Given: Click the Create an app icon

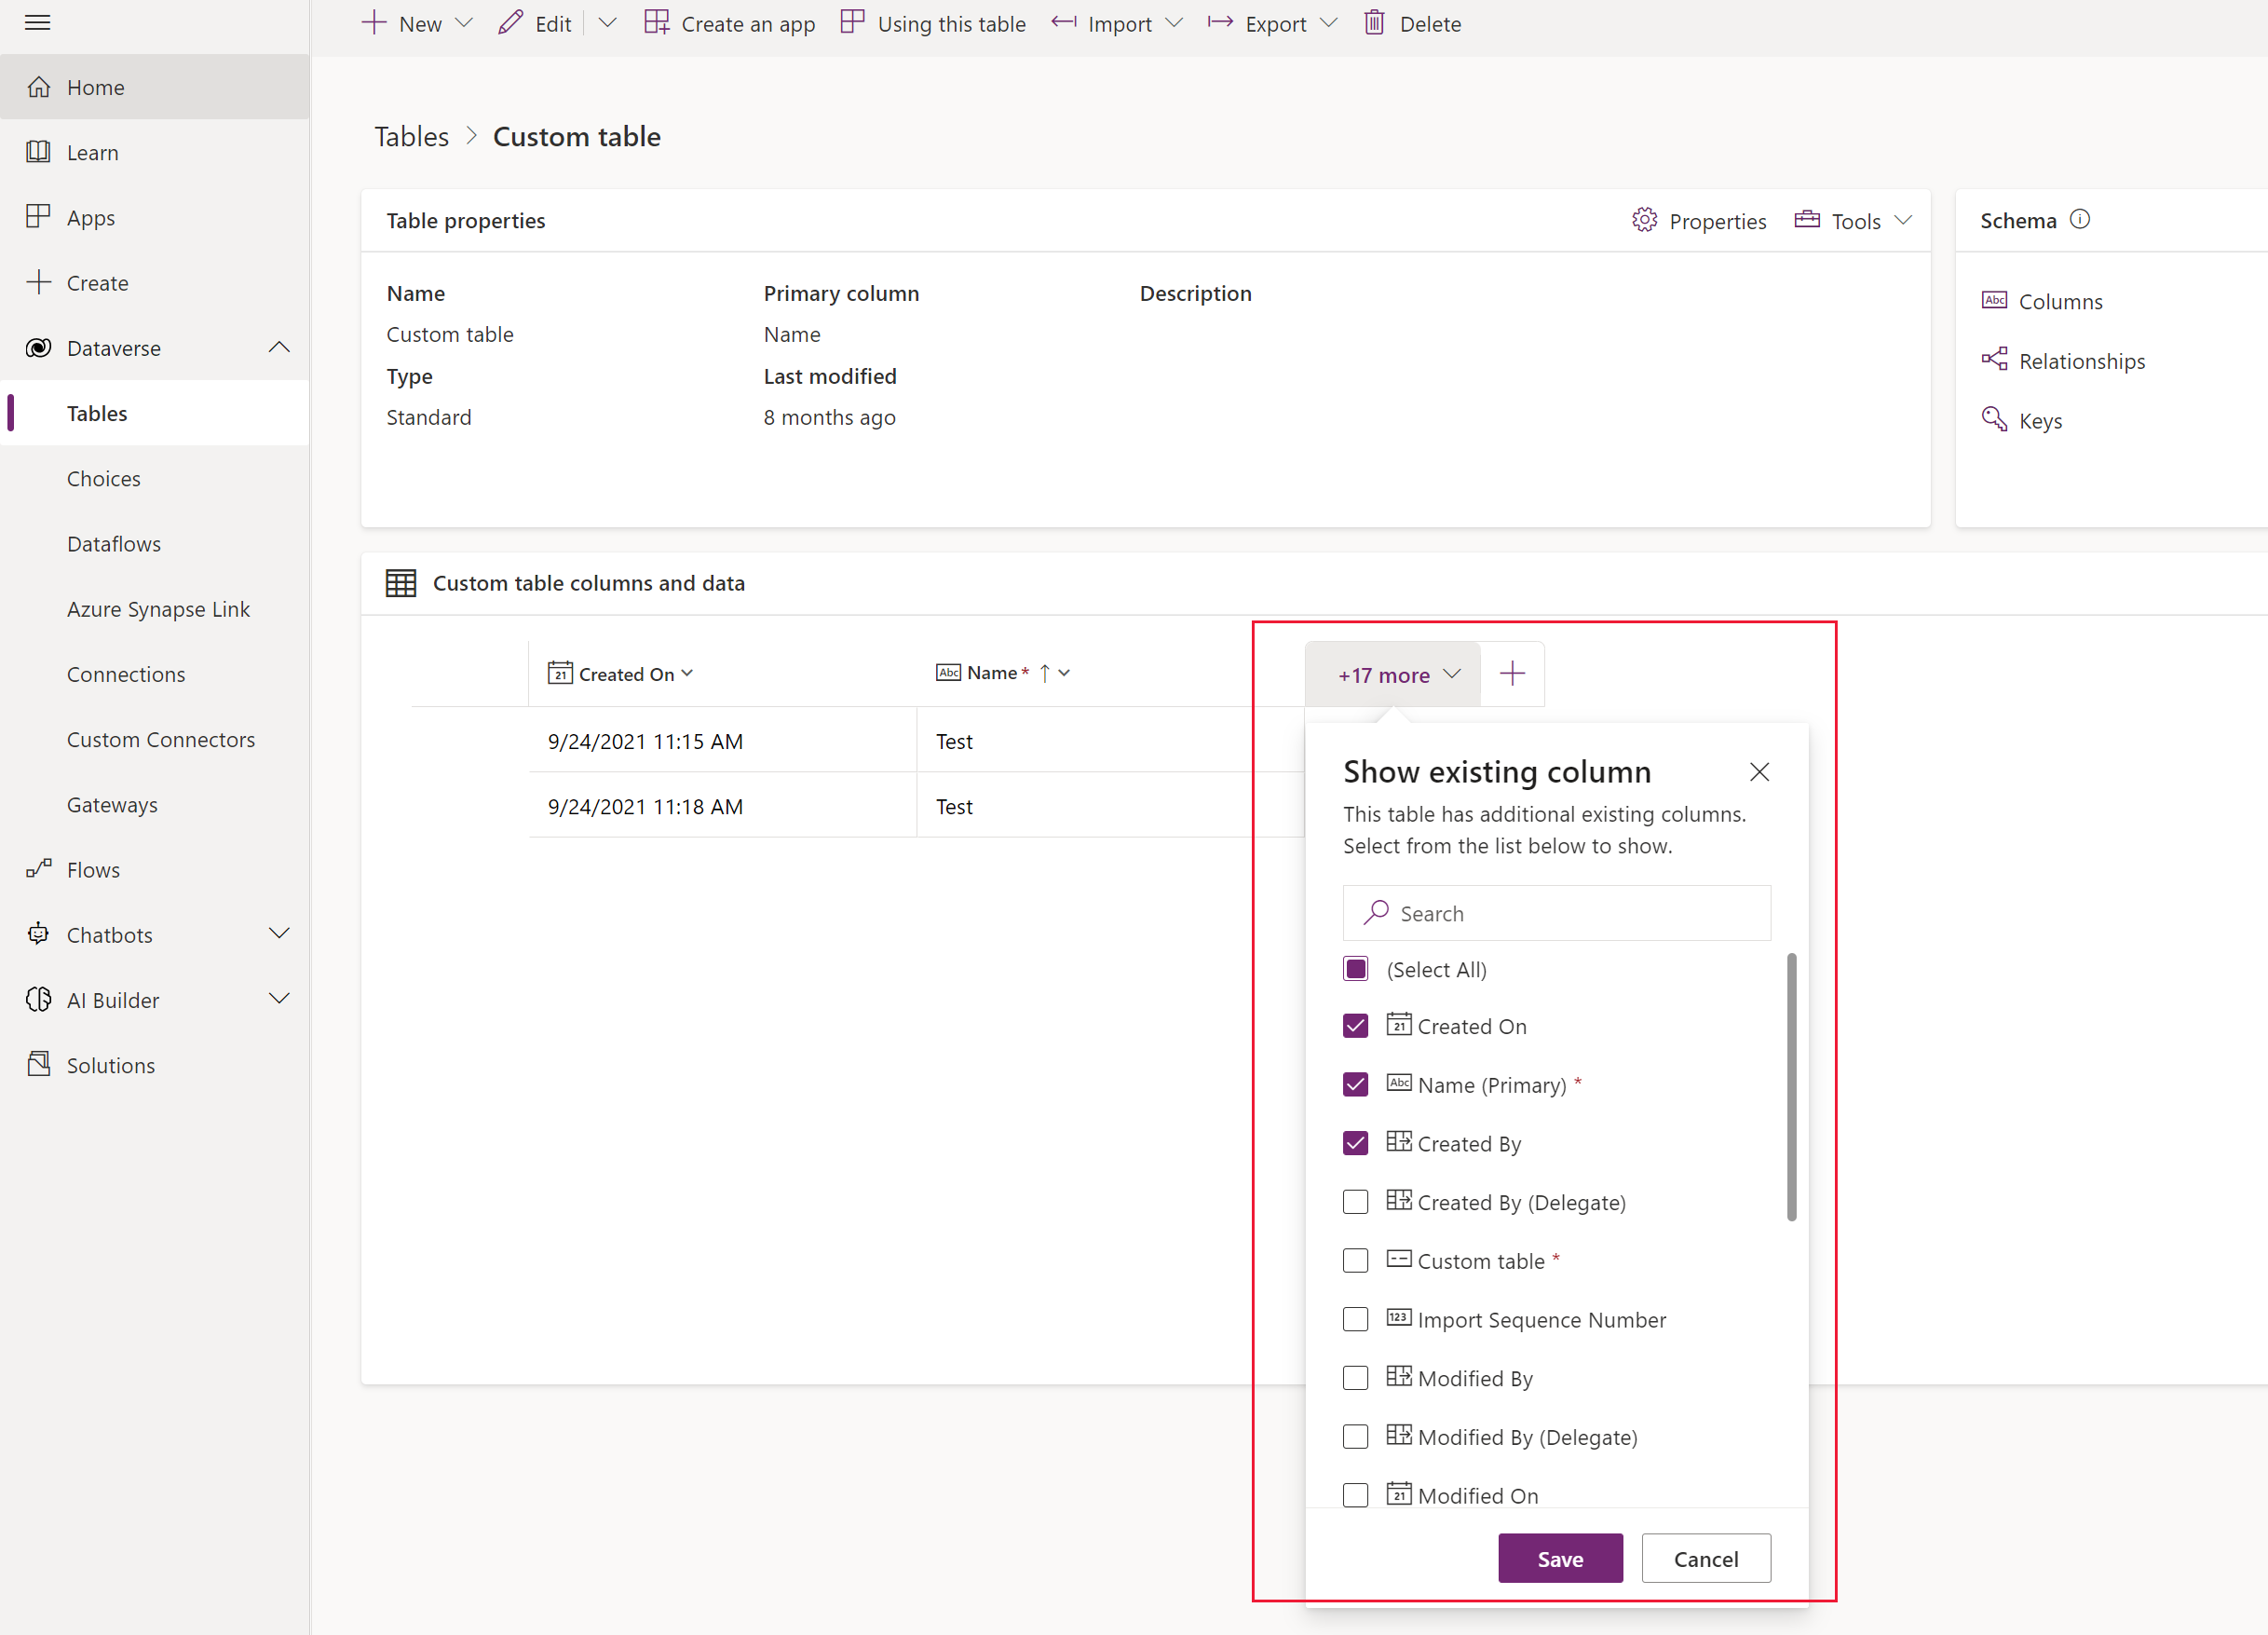Looking at the screenshot, I should 657,23.
